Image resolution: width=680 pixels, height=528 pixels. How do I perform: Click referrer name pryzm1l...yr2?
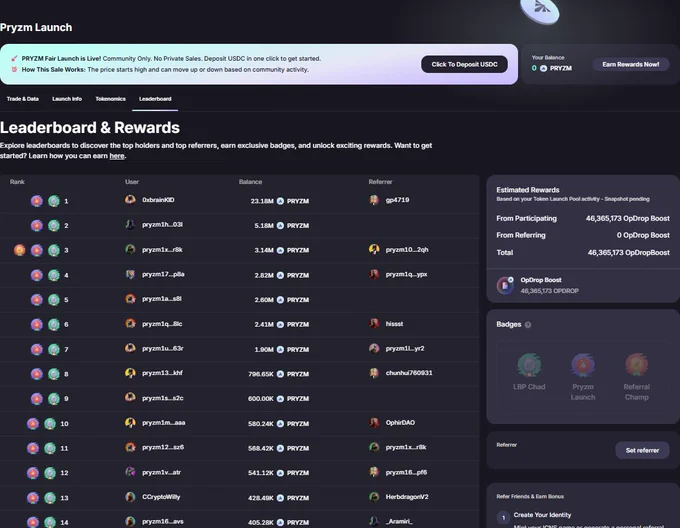(x=405, y=349)
